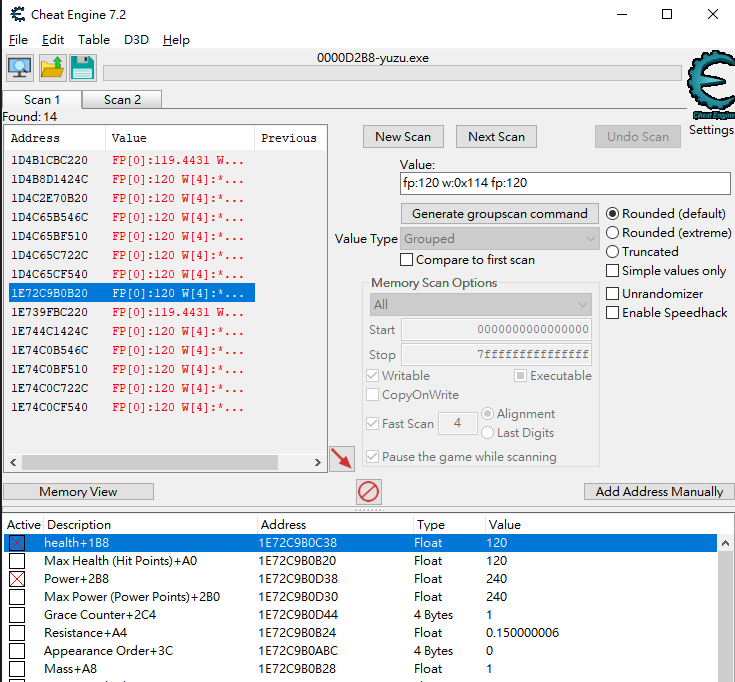Click the Undo Scan button
The width and height of the screenshot is (735, 682).
(x=638, y=136)
